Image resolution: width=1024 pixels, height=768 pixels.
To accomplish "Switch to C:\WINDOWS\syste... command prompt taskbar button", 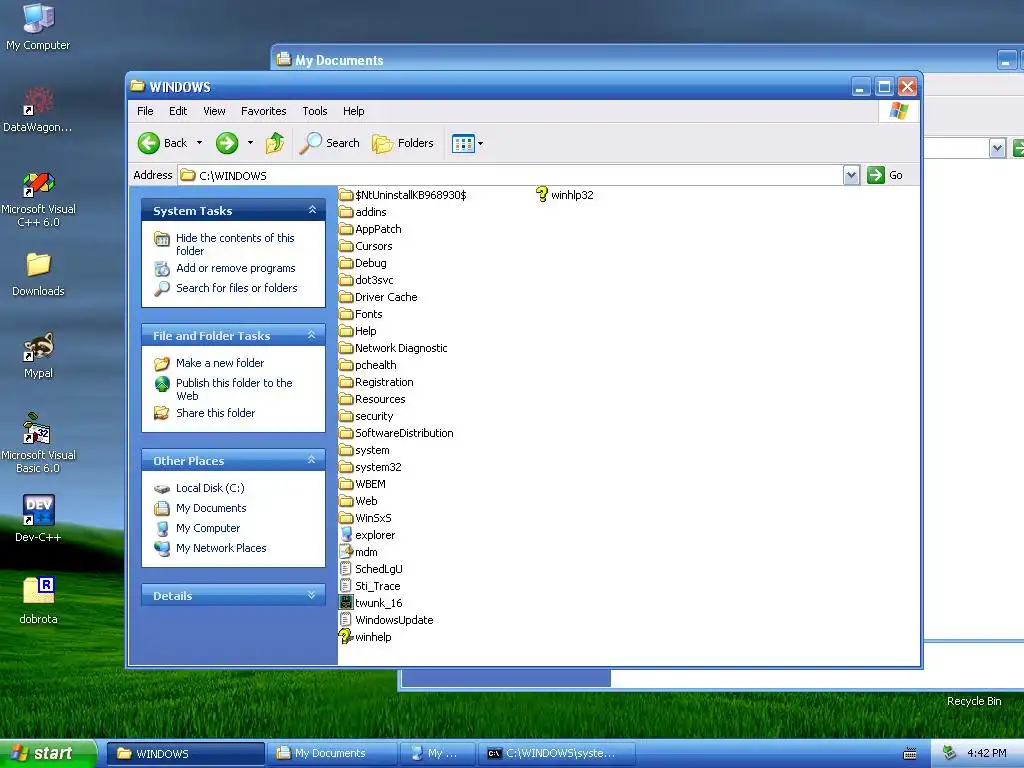I will click(x=556, y=754).
